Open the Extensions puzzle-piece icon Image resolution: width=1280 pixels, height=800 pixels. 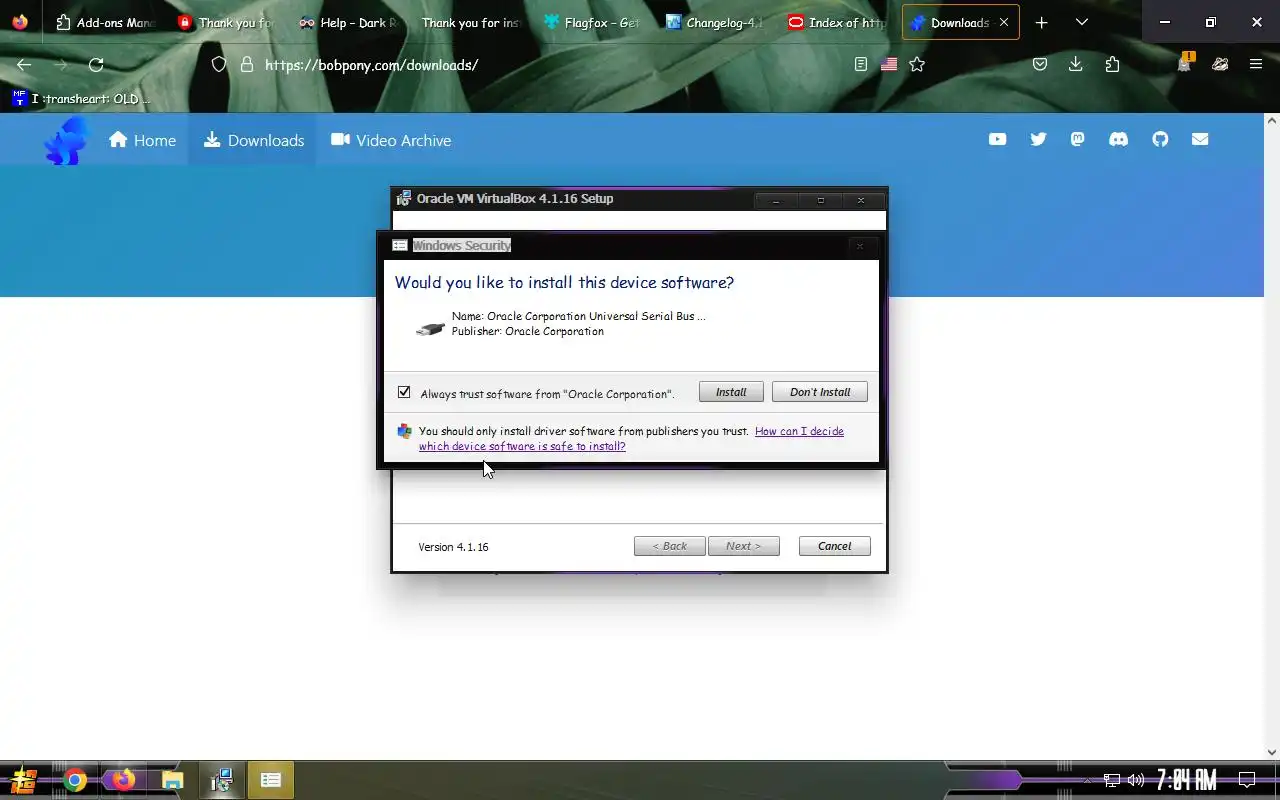tap(1112, 64)
